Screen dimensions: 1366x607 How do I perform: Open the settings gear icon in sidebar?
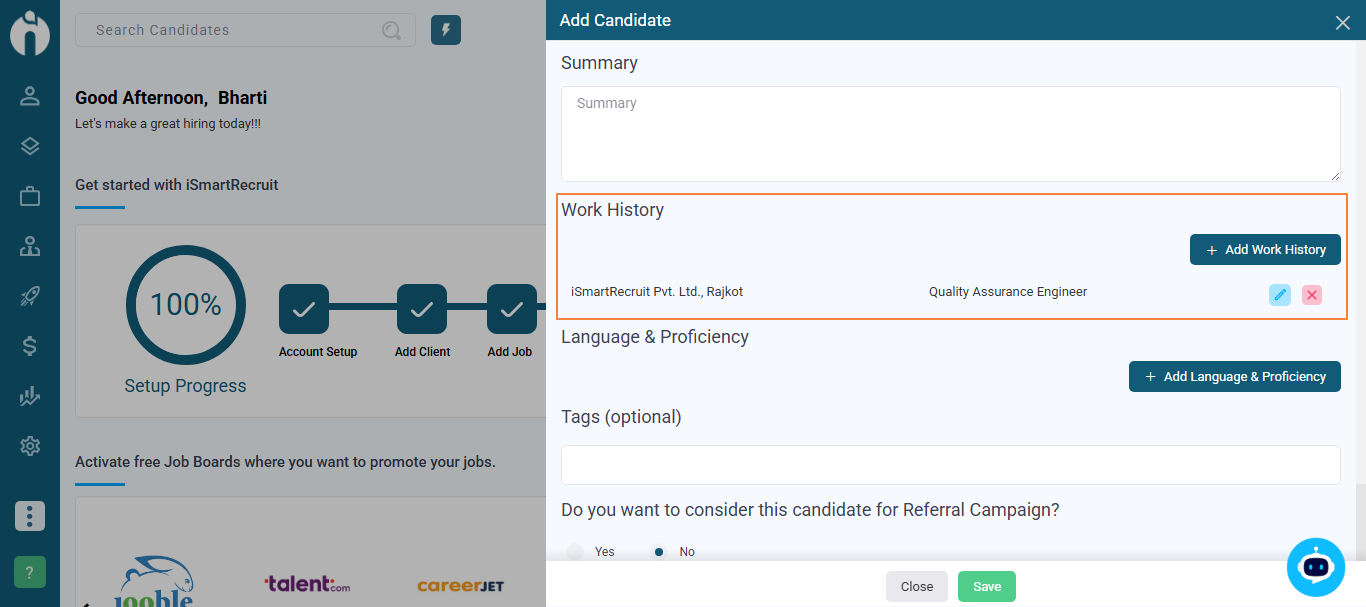coord(30,446)
